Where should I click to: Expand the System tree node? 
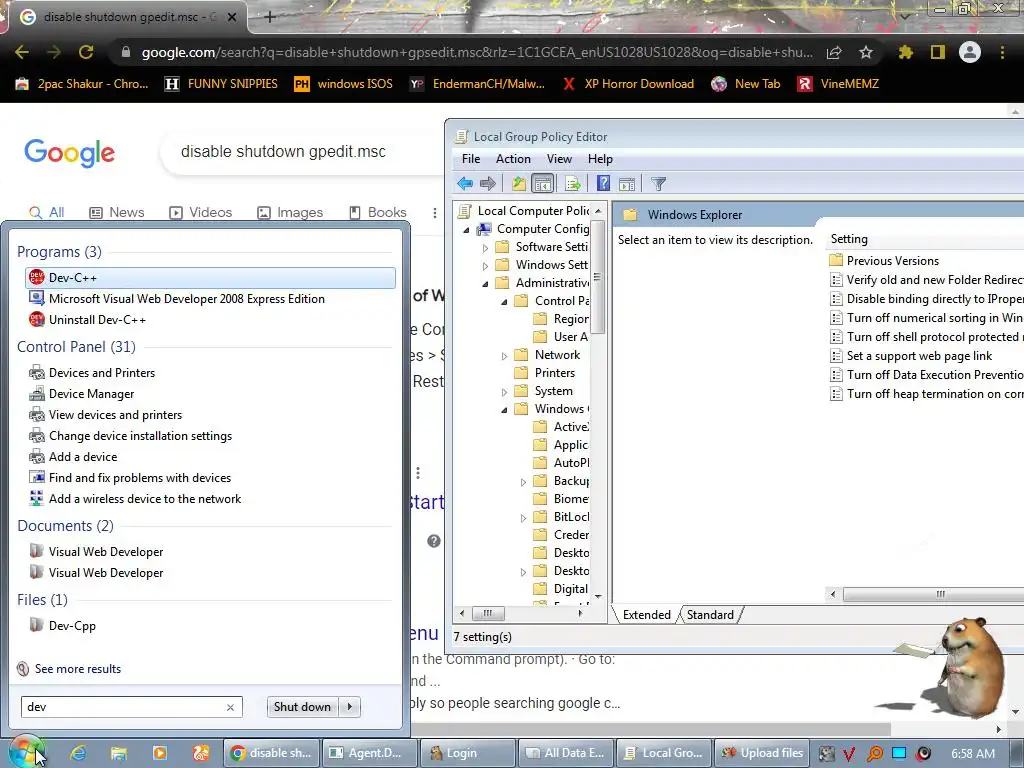click(x=504, y=392)
